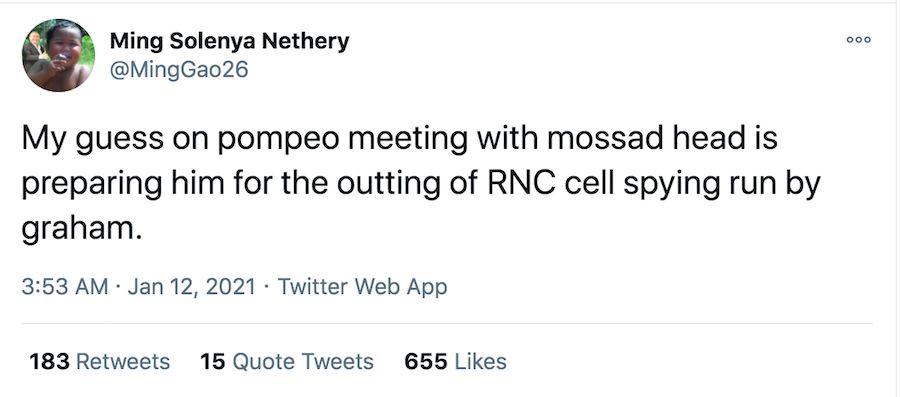Open the Twitter Web App source link

tap(362, 286)
